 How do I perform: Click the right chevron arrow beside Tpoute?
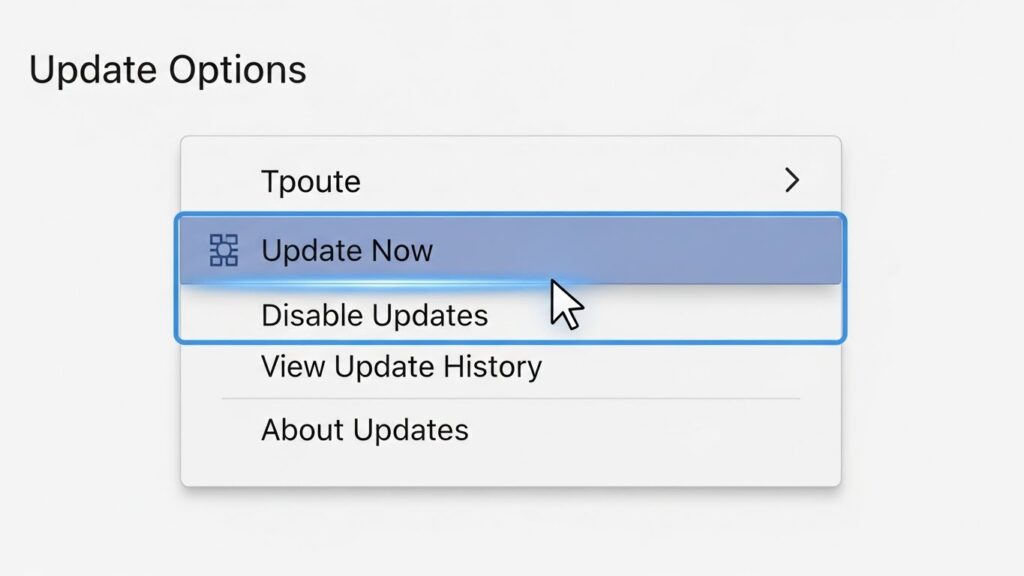coord(792,180)
